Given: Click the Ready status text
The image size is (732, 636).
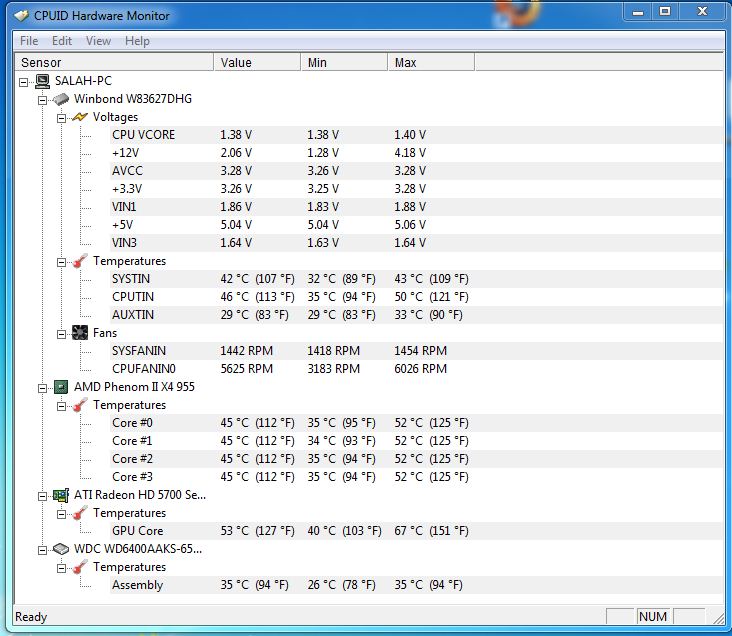Looking at the screenshot, I should pyautogui.click(x=31, y=617).
